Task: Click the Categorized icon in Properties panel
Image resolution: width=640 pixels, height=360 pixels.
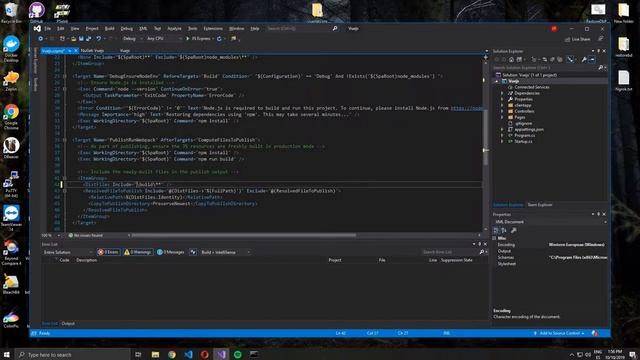Action: 496,231
